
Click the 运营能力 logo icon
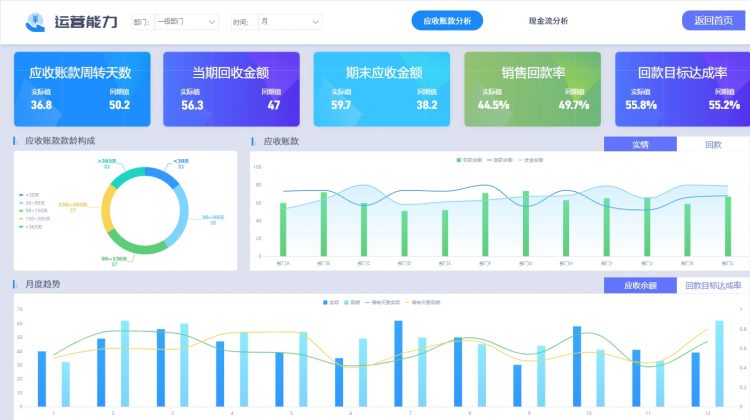(35, 22)
